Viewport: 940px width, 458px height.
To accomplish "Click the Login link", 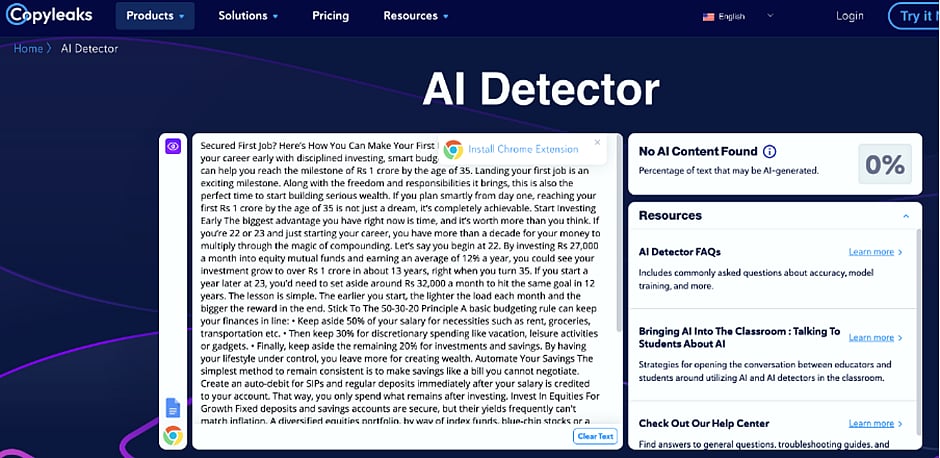I will [x=849, y=16].
